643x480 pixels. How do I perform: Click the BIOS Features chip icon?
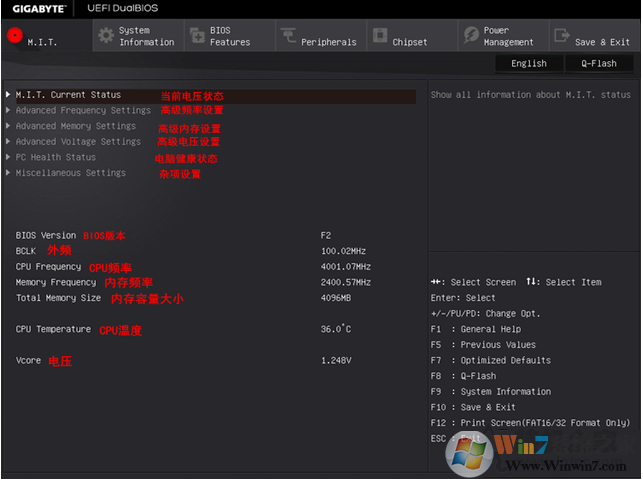197,36
